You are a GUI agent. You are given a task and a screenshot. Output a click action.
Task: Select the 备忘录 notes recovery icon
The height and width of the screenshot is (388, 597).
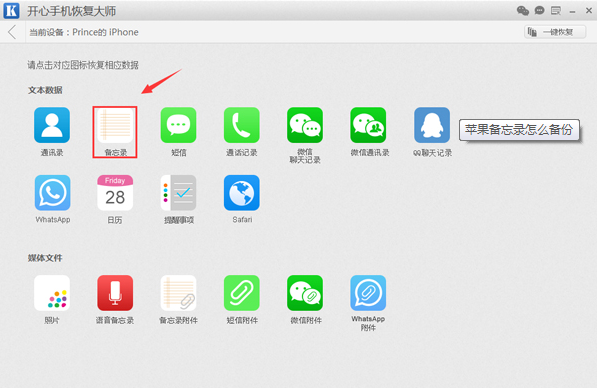click(115, 126)
